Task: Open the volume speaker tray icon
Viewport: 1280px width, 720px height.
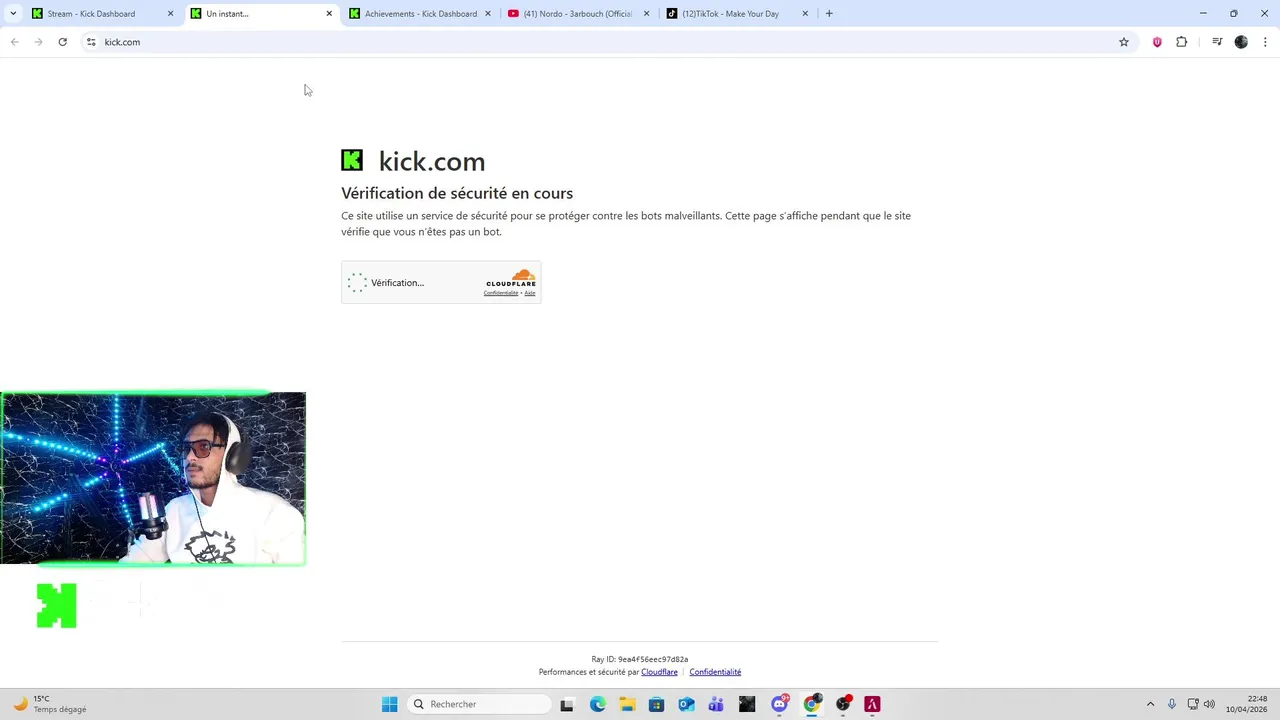Action: point(1209,704)
